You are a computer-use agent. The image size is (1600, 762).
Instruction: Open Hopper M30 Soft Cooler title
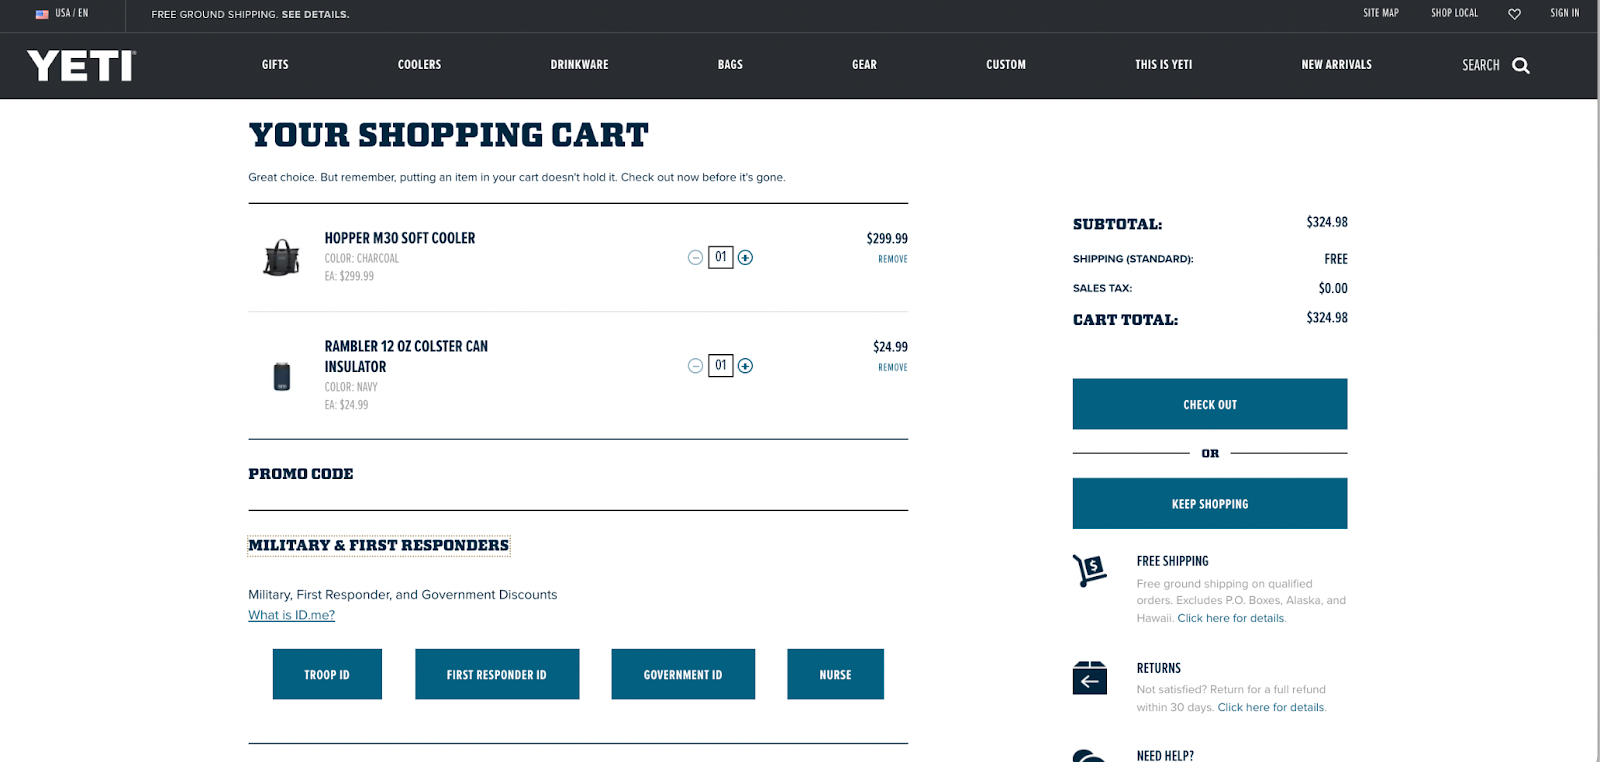[x=400, y=238]
